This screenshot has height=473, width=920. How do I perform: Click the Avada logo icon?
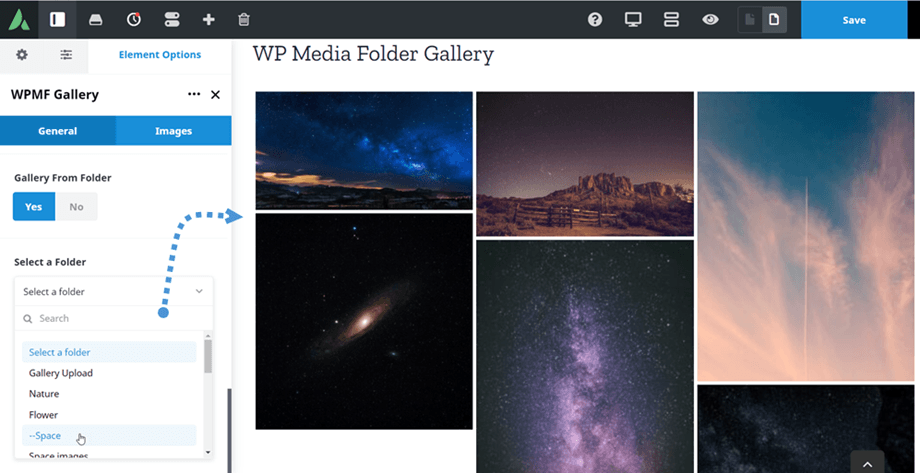19,19
